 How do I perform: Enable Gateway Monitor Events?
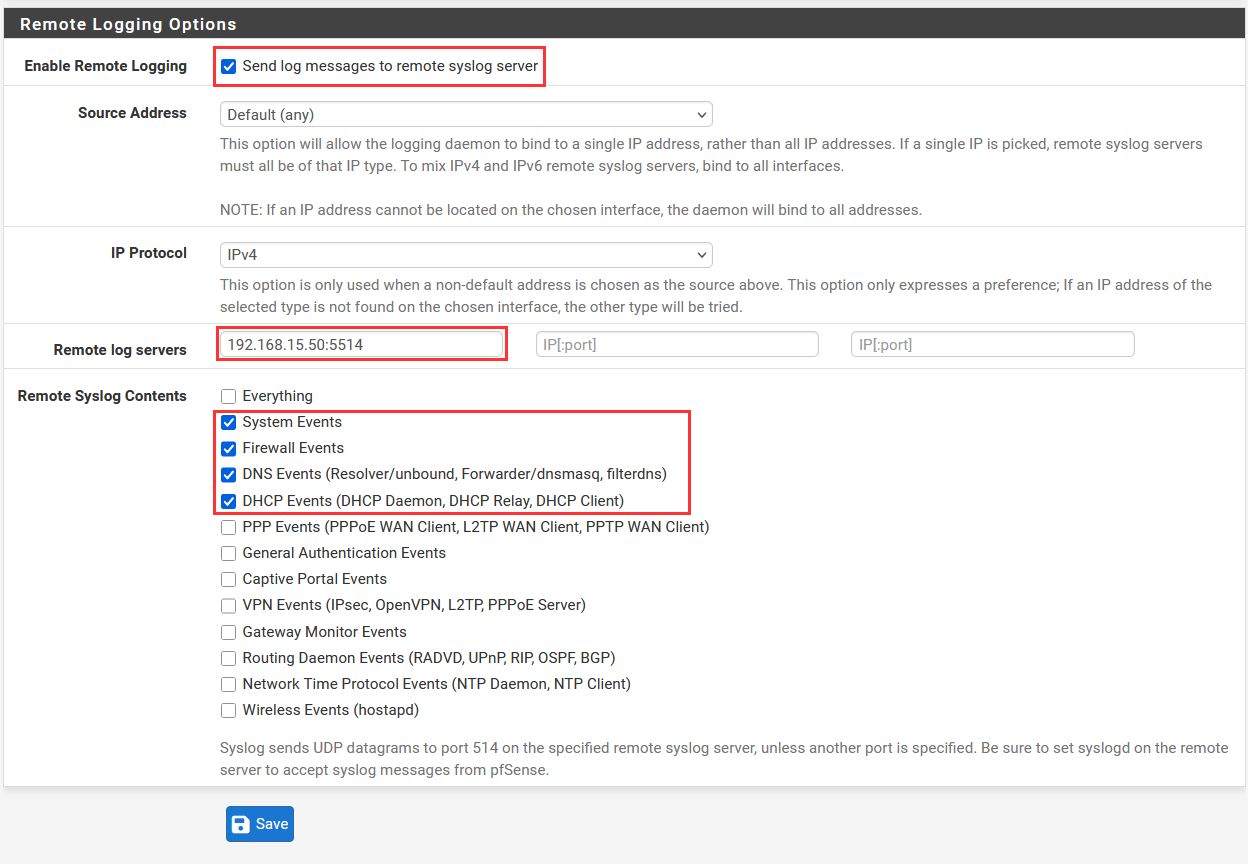coord(229,632)
